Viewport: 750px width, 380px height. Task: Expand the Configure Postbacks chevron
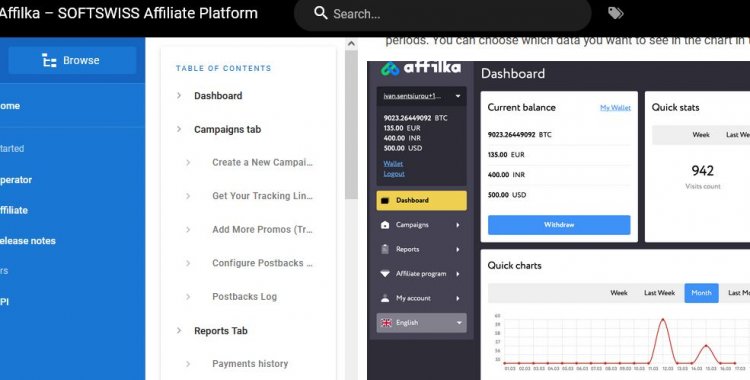coord(188,263)
